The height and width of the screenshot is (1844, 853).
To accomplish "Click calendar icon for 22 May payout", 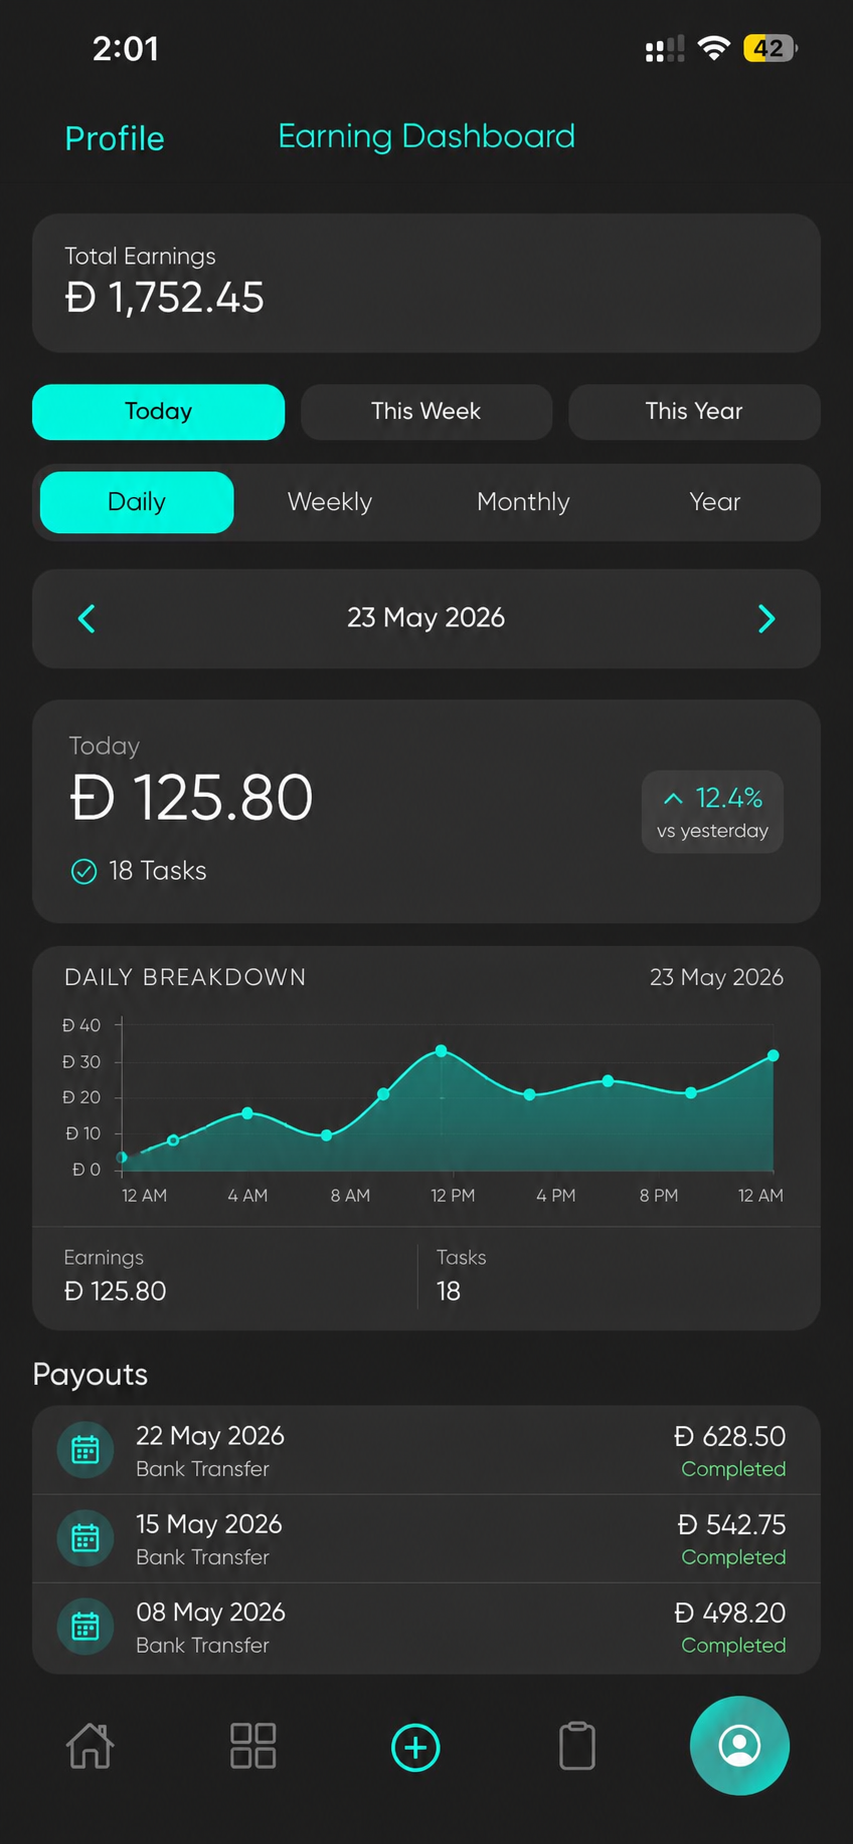I will pos(86,1449).
